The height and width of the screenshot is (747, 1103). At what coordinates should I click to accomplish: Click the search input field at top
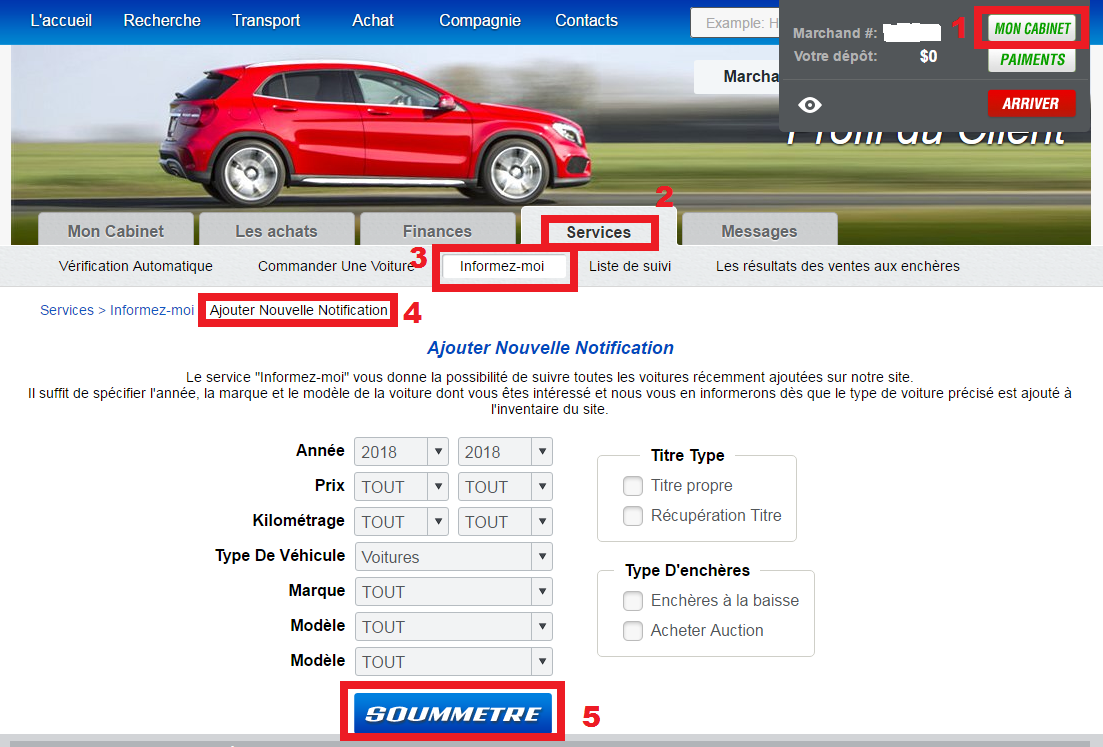(x=735, y=22)
